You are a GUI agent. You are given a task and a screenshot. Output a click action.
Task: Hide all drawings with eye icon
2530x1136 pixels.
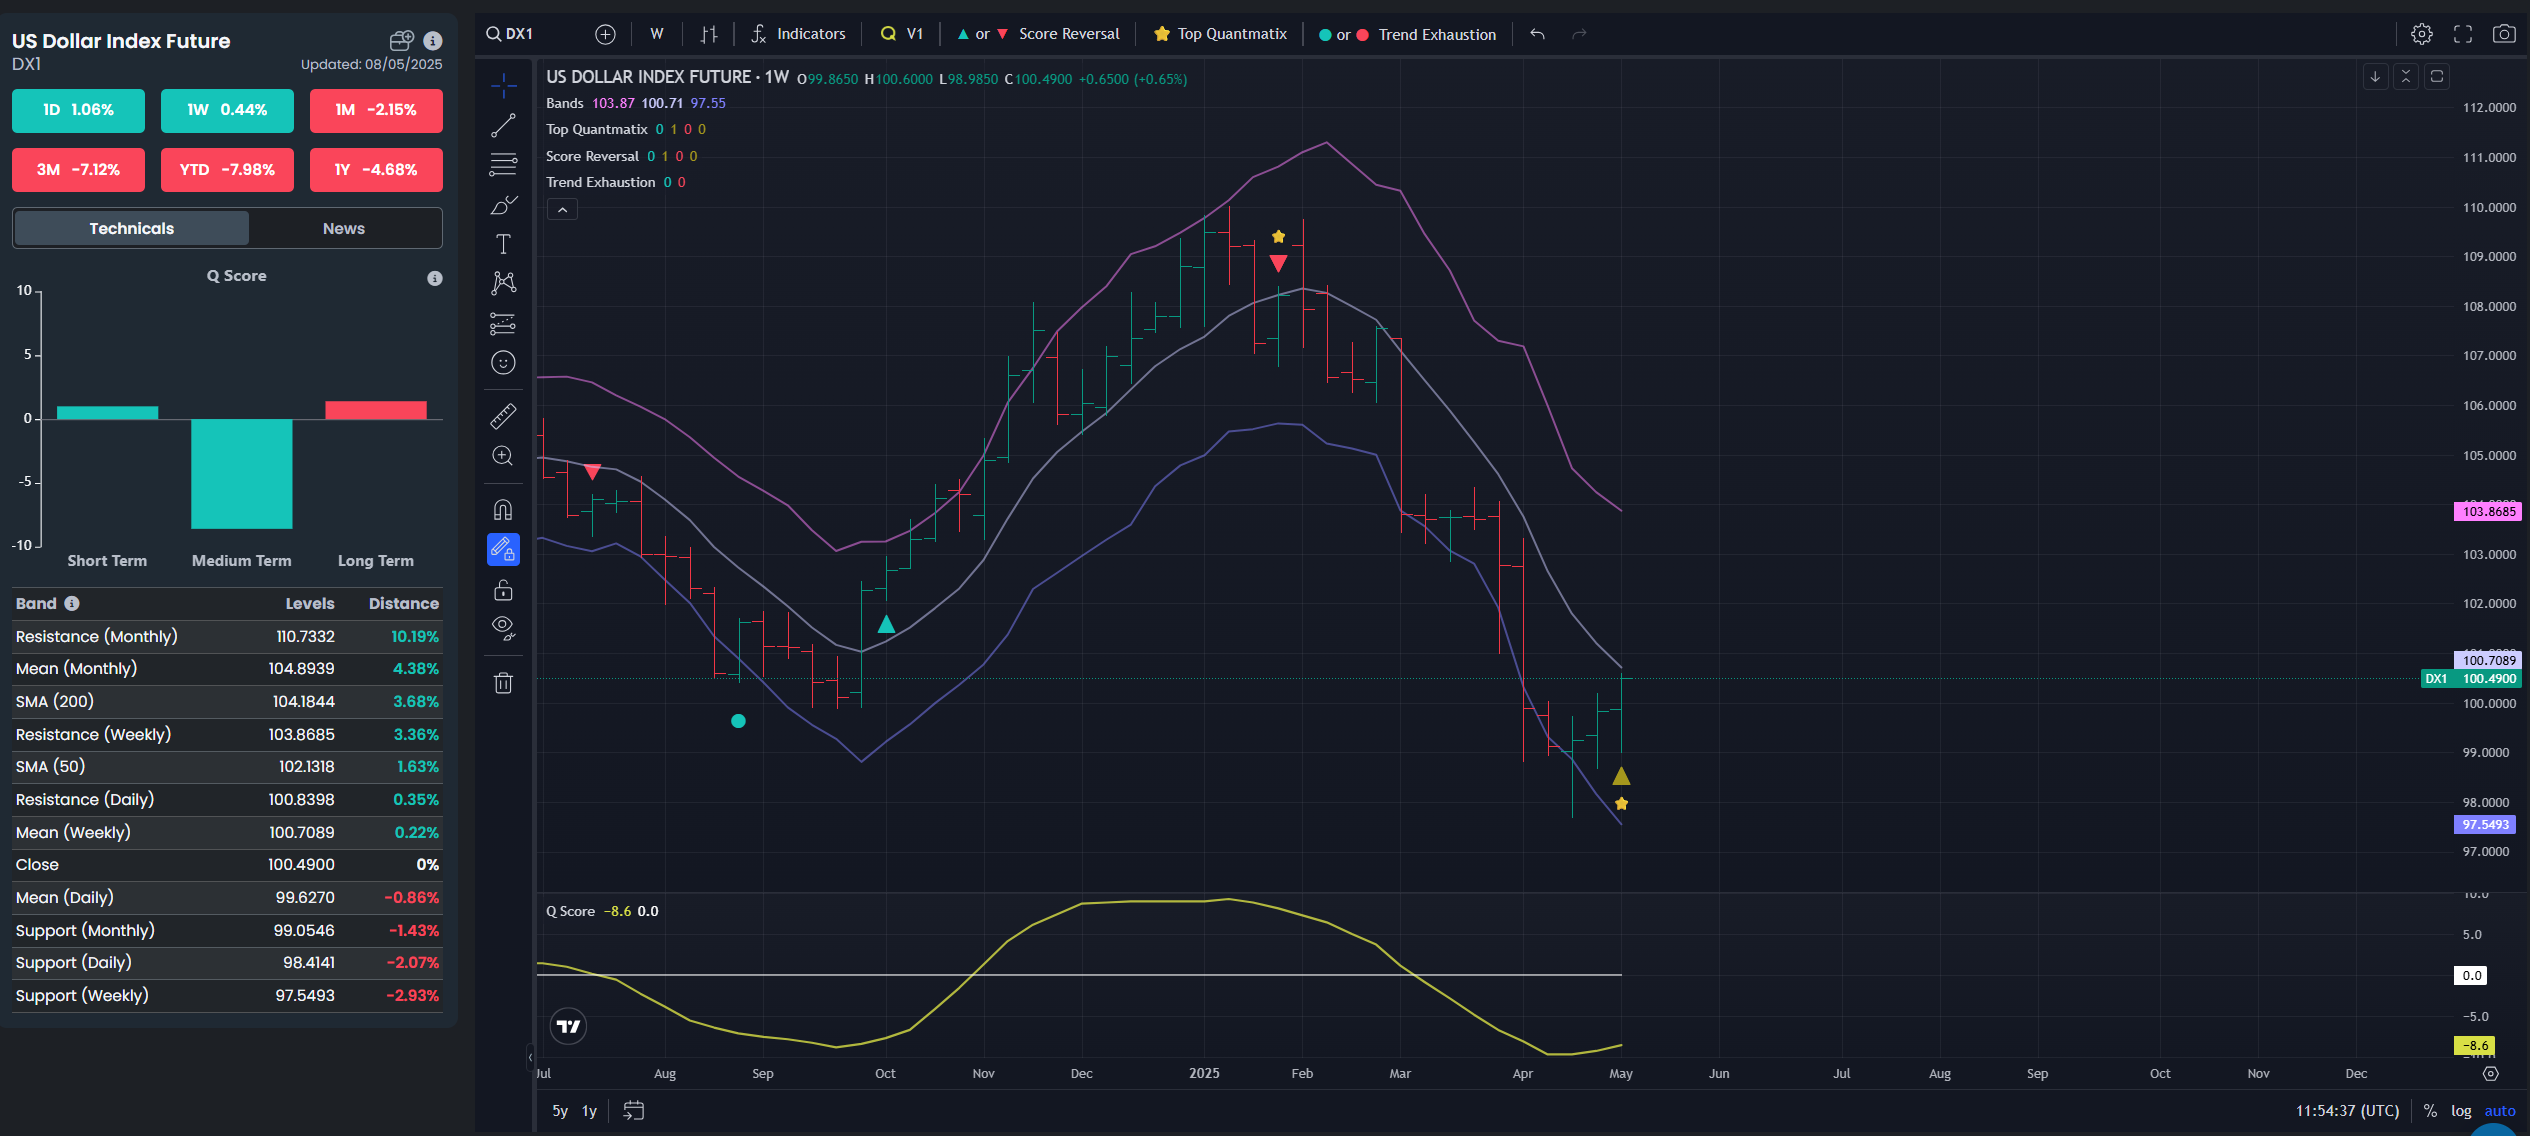[503, 628]
